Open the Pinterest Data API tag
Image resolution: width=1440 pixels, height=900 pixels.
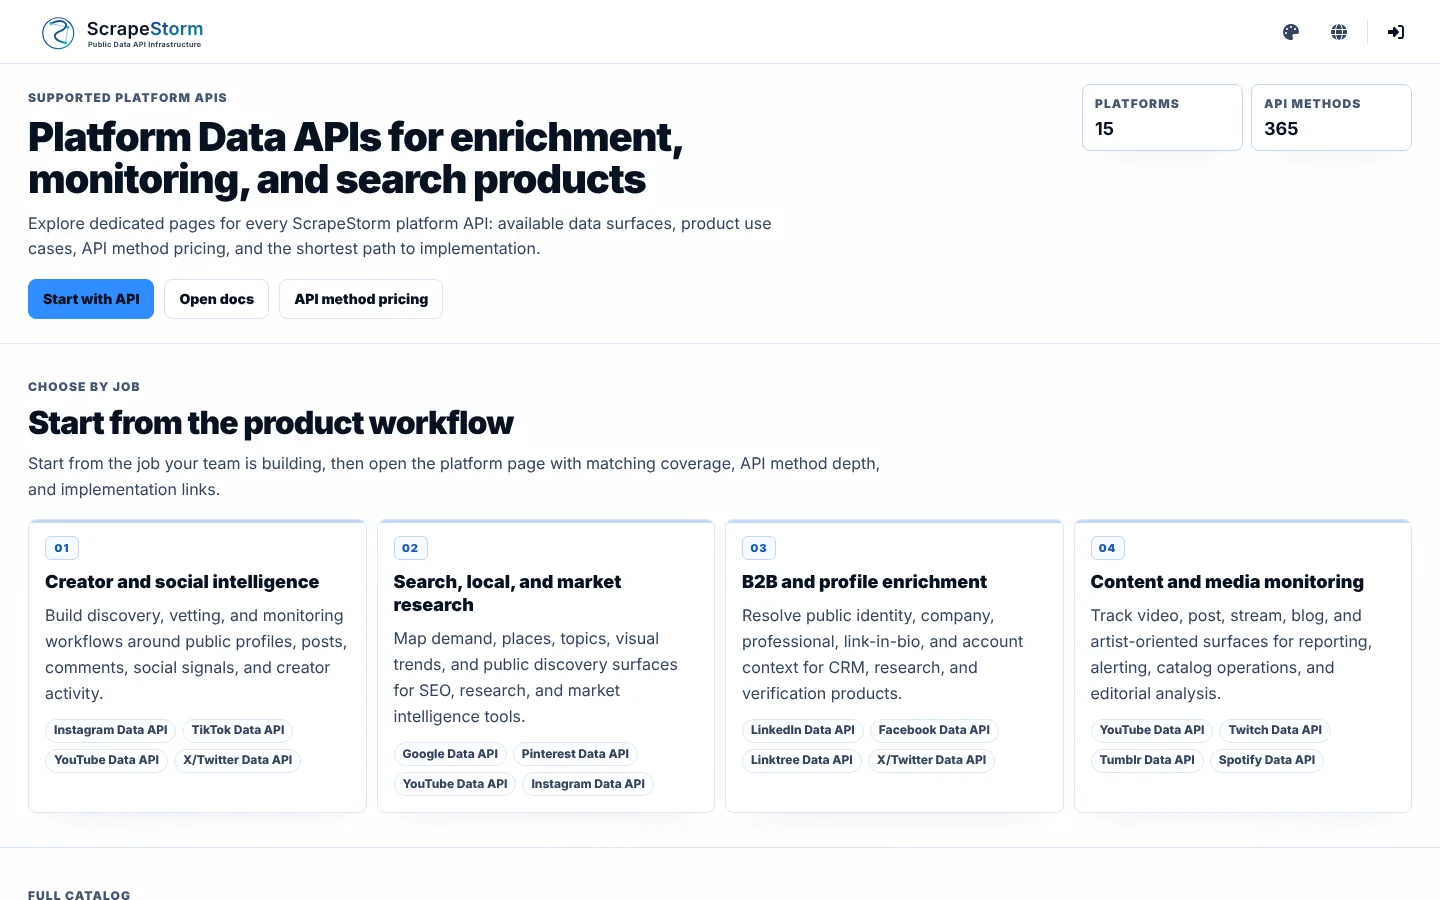[575, 754]
